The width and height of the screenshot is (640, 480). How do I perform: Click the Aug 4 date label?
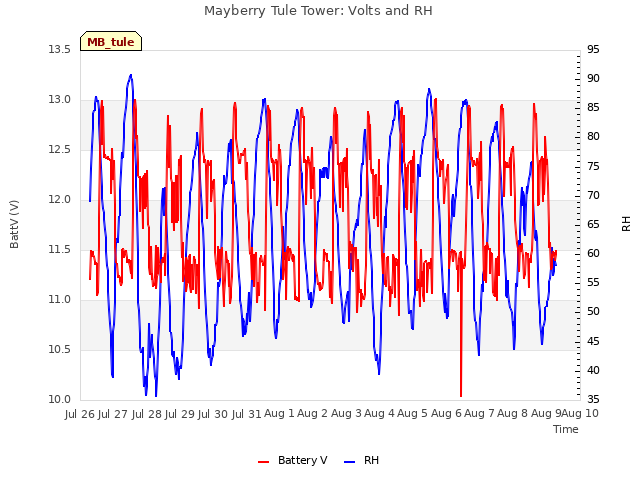[x=380, y=413]
